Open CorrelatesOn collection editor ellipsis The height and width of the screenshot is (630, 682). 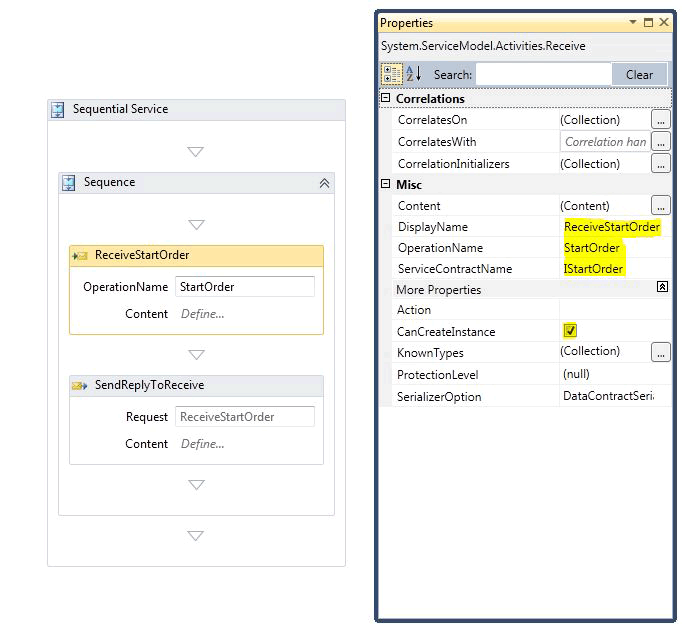pyautogui.click(x=661, y=119)
